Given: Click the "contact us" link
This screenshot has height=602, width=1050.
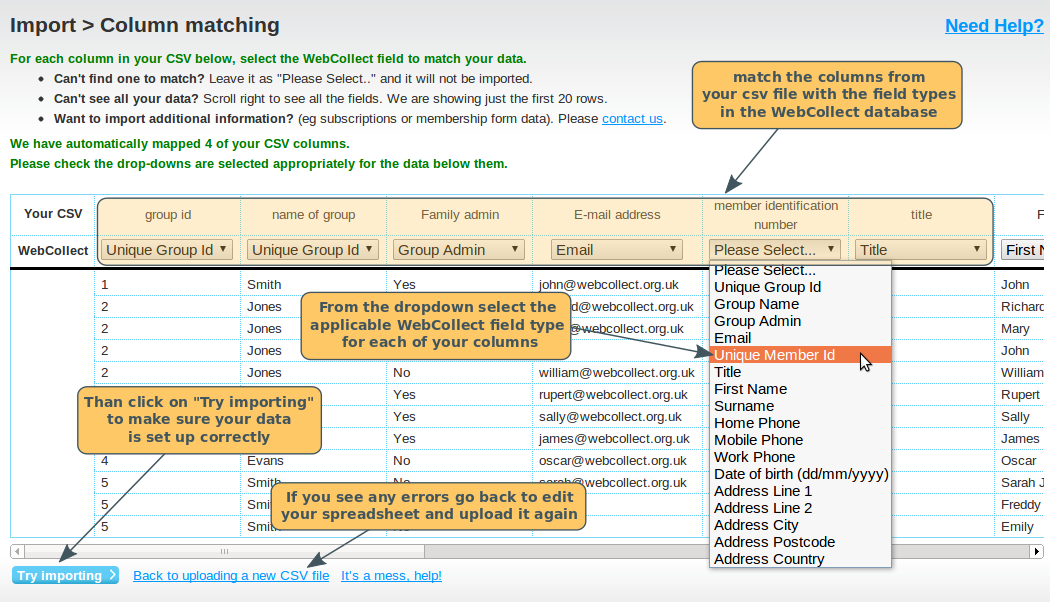Looking at the screenshot, I should pos(631,118).
